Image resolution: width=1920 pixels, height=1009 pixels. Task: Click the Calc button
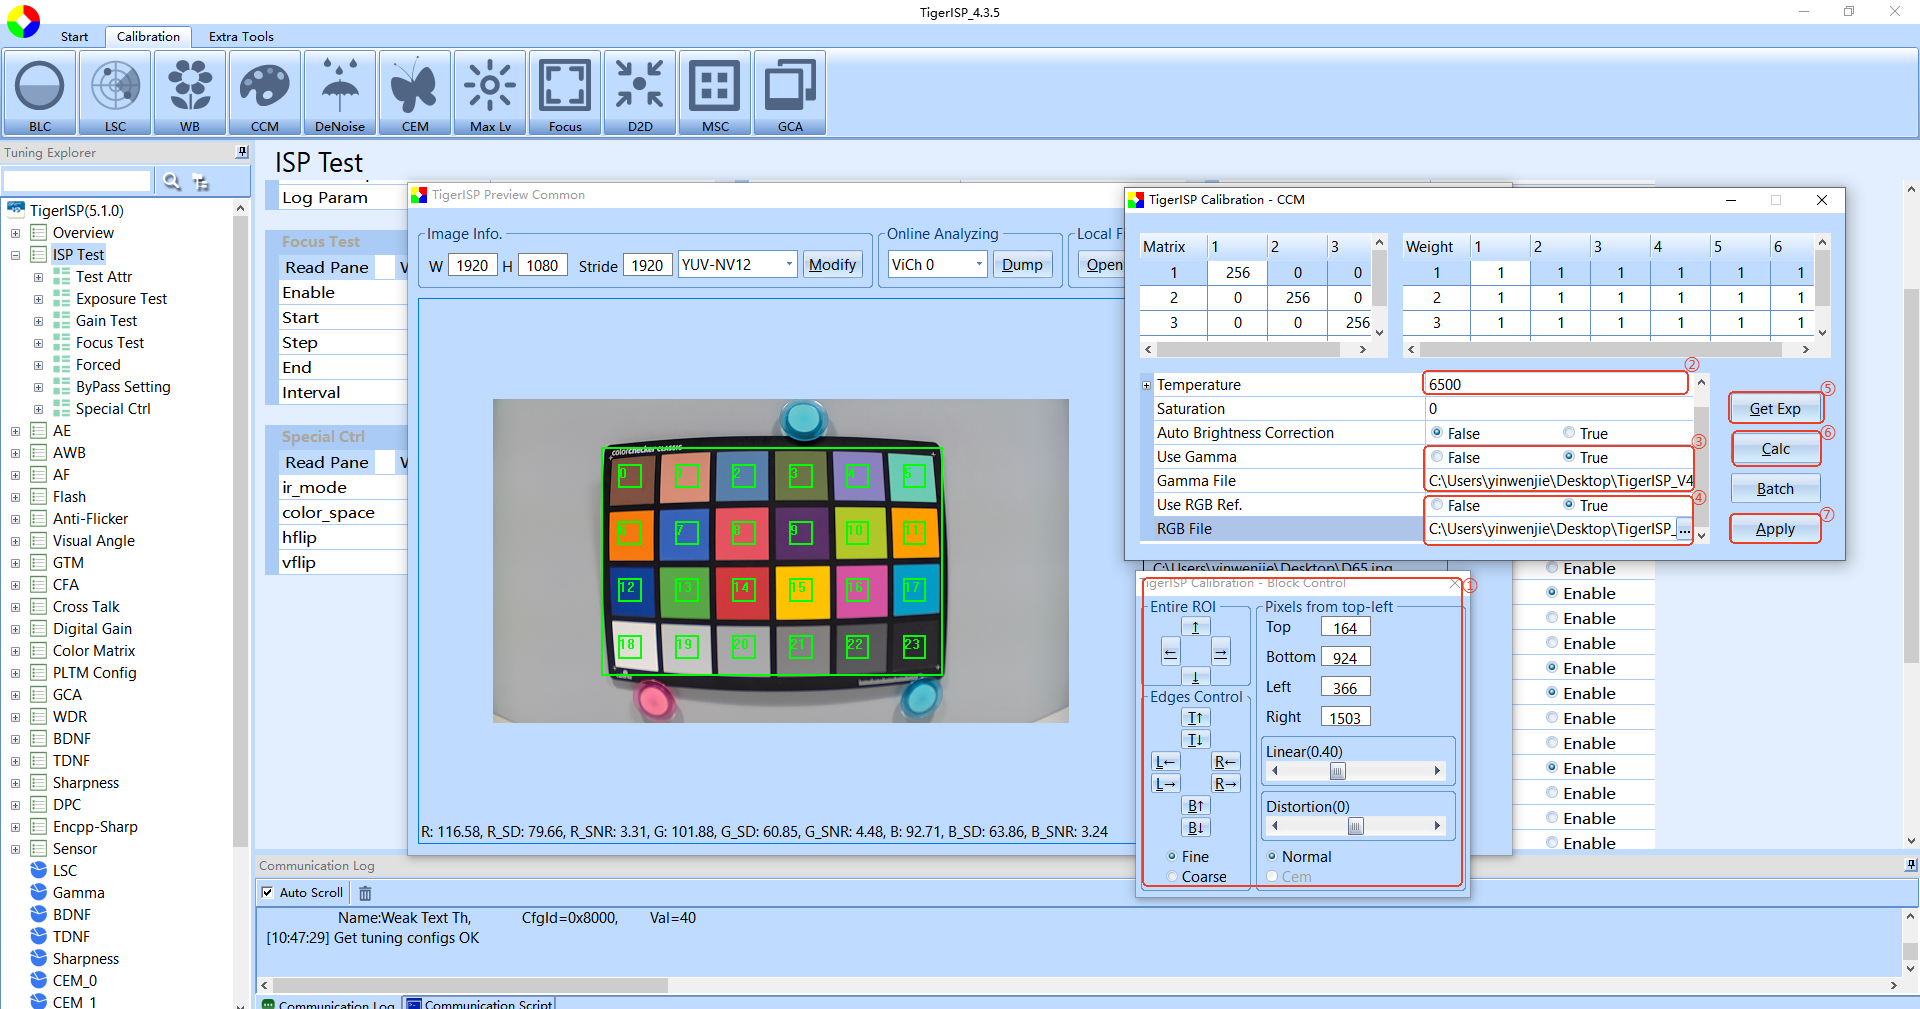coord(1775,449)
